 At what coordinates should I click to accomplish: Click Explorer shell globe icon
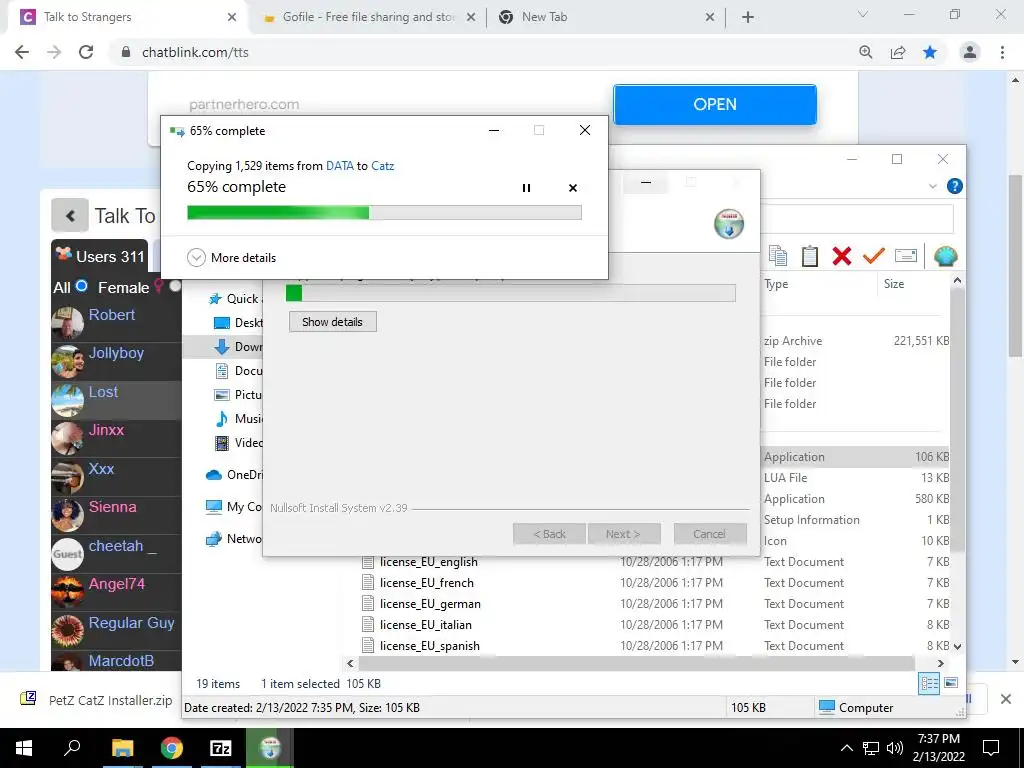coord(946,256)
